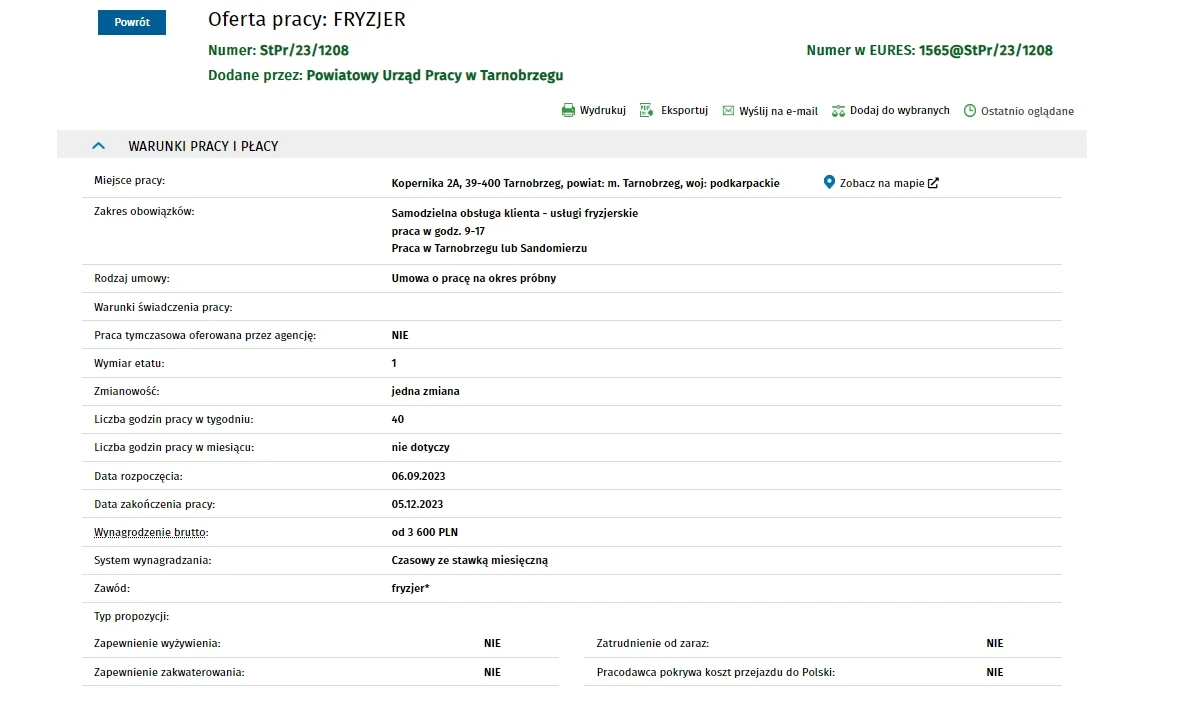The height and width of the screenshot is (718, 1177).
Task: Click the jedna zmiana value
Action: click(426, 391)
